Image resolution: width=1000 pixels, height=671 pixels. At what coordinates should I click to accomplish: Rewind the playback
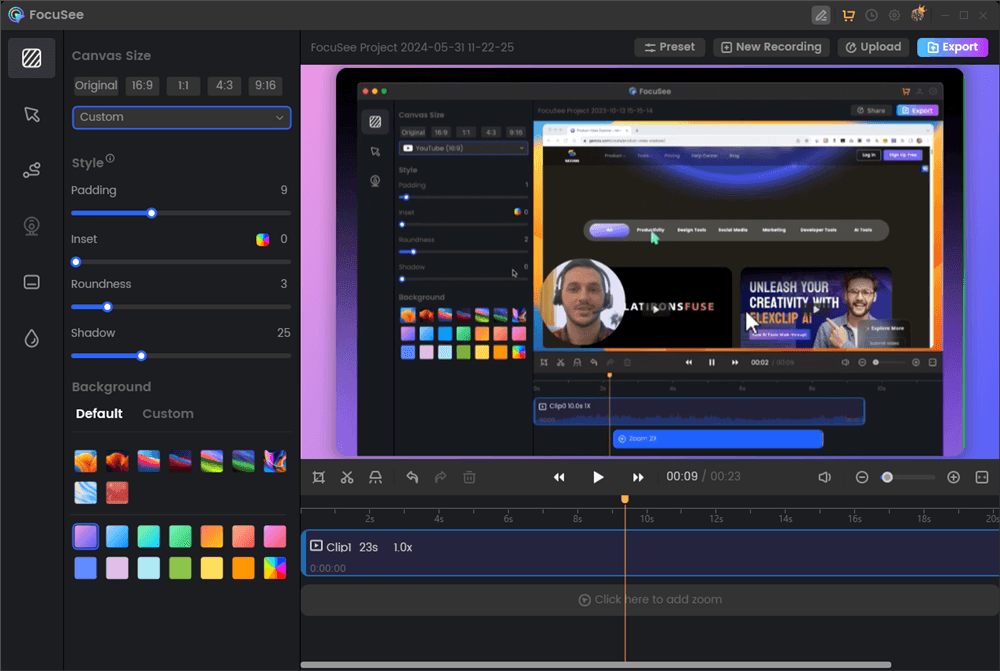pos(559,477)
